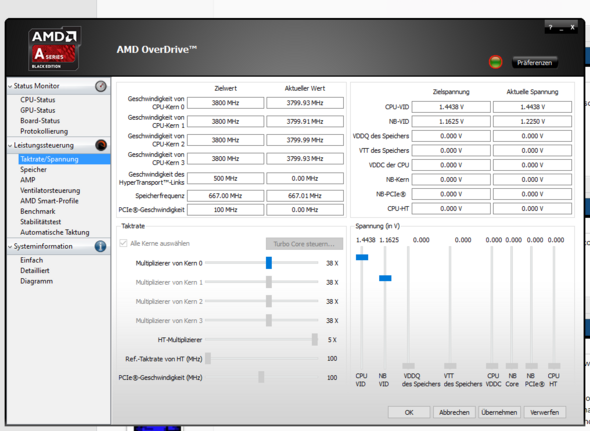Click the Abbrechen button

click(454, 412)
